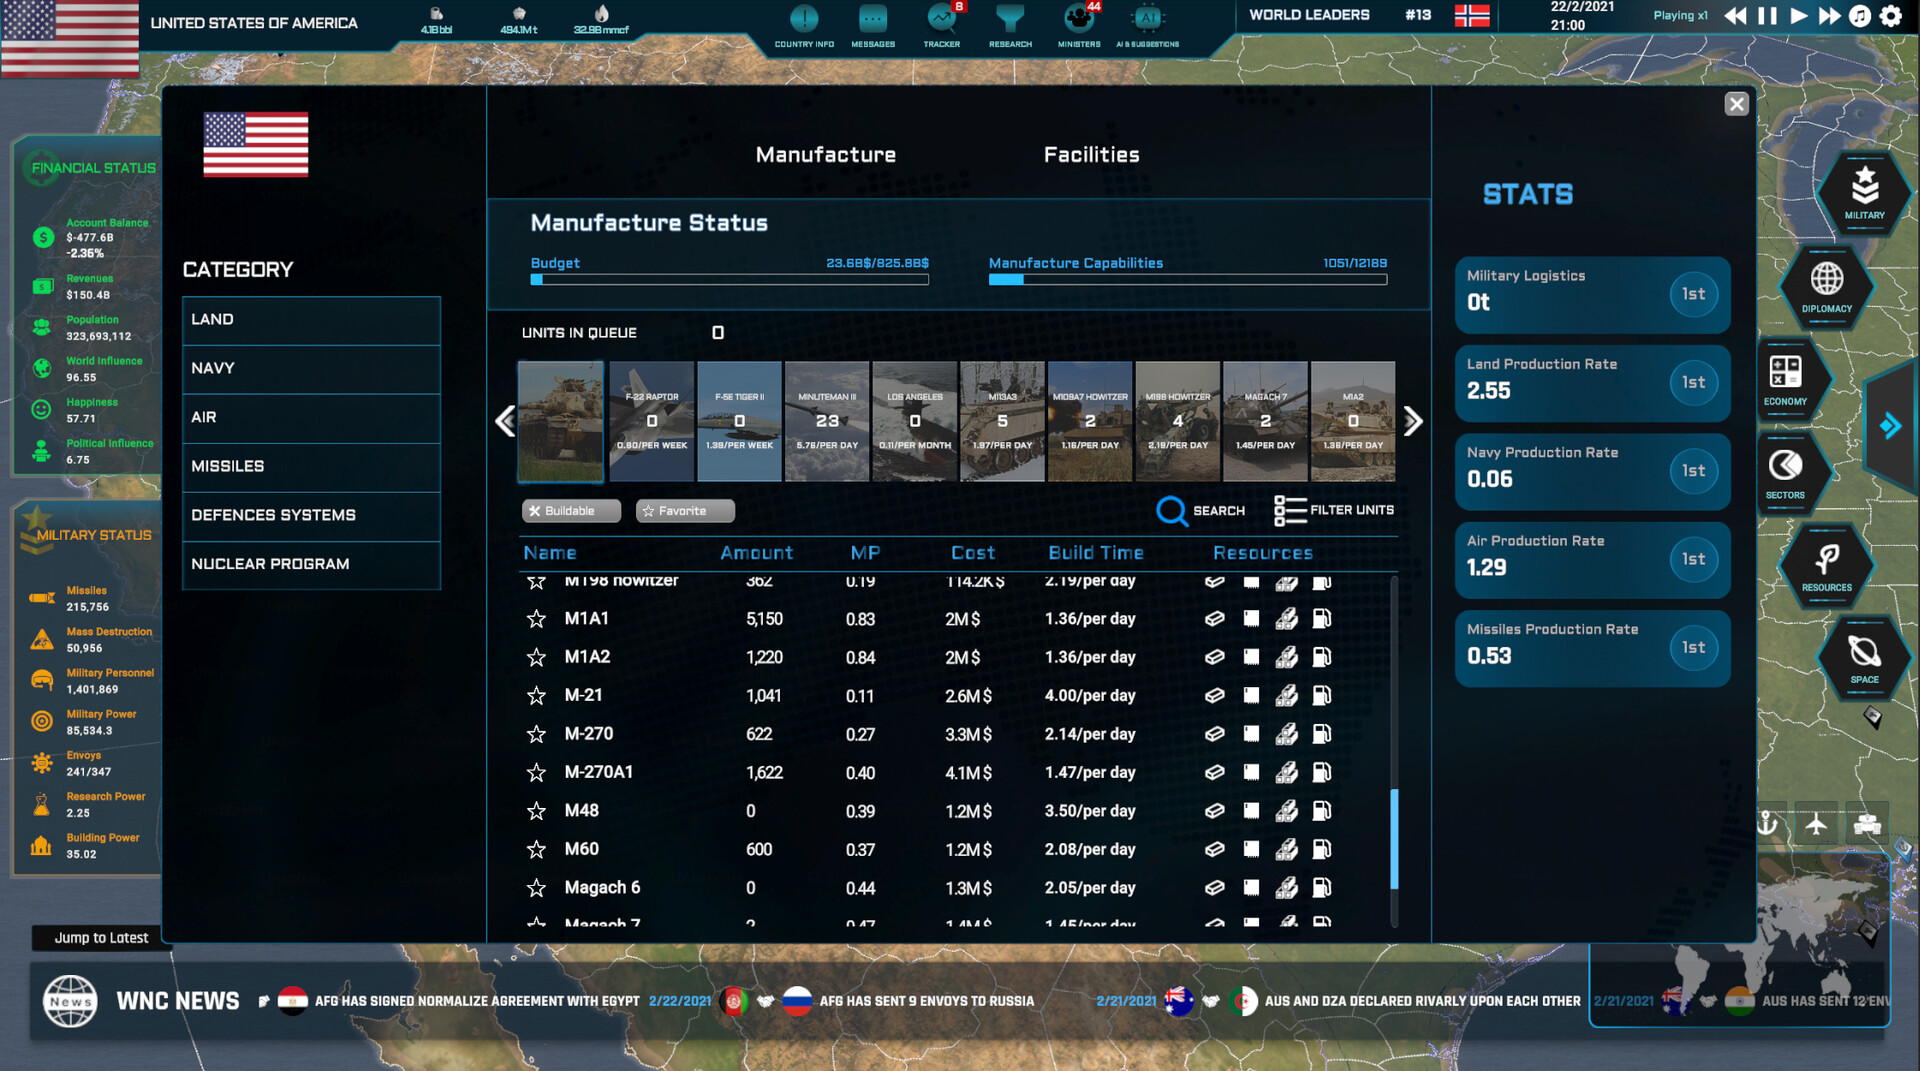1920x1071 pixels.
Task: Toggle the Buildable filter
Action: tap(571, 511)
